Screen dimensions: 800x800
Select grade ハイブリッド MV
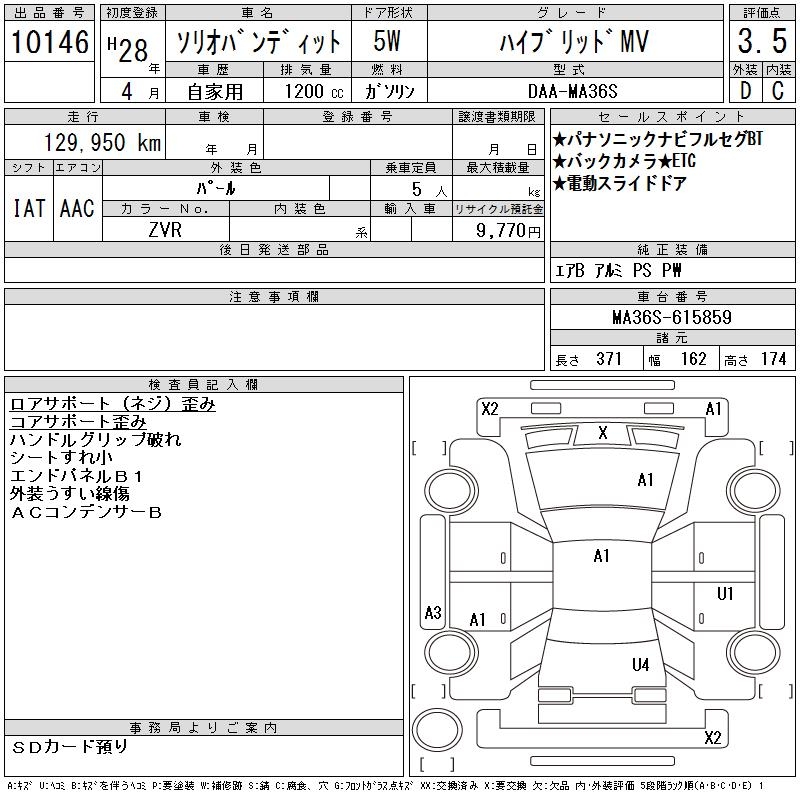[574, 42]
